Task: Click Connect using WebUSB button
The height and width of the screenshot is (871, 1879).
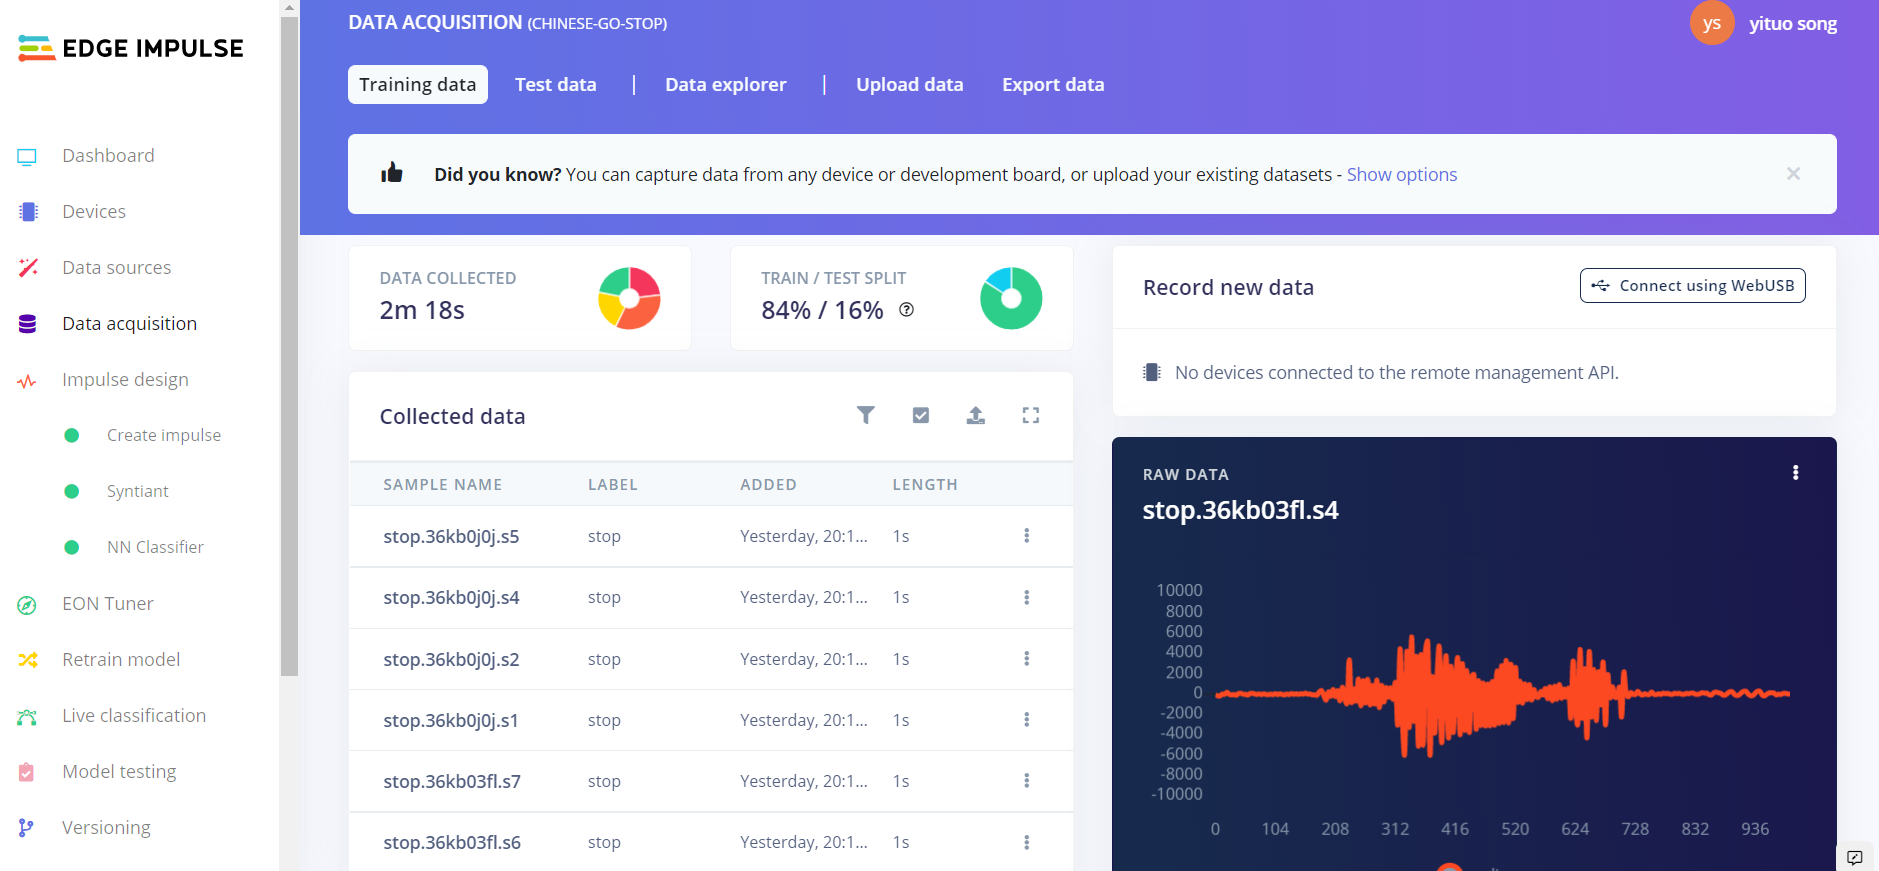Action: (x=1692, y=286)
